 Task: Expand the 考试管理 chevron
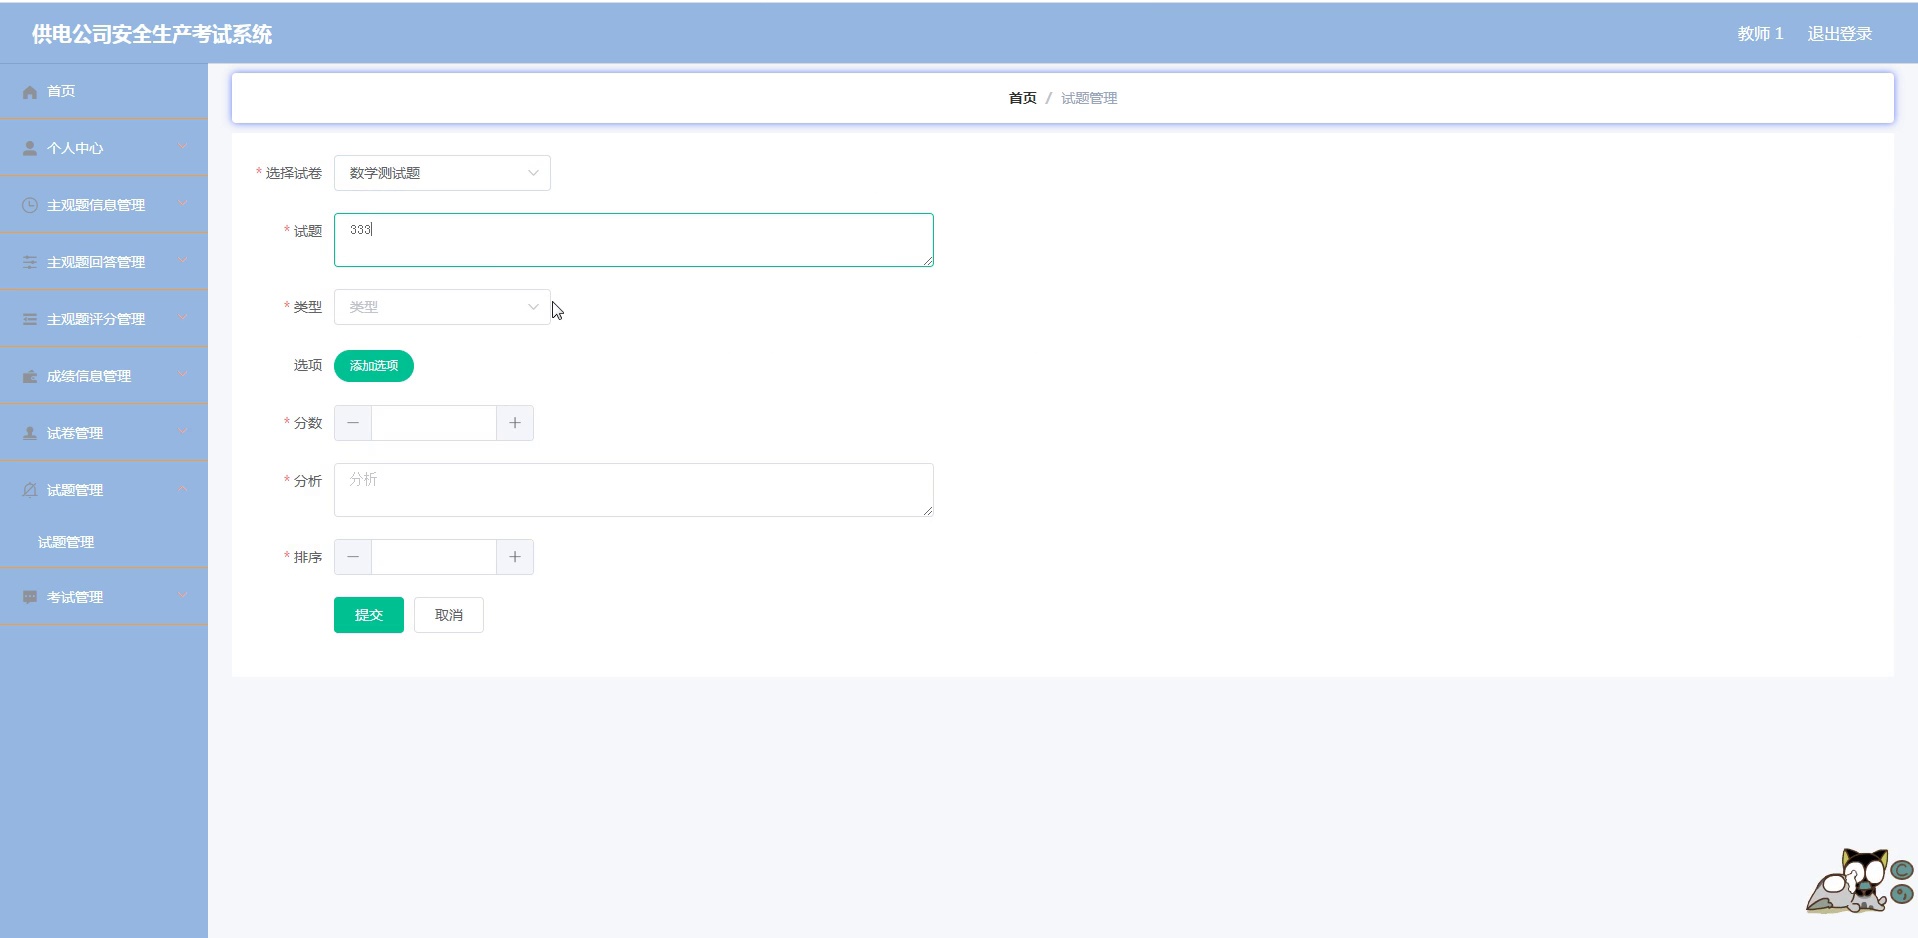183,596
